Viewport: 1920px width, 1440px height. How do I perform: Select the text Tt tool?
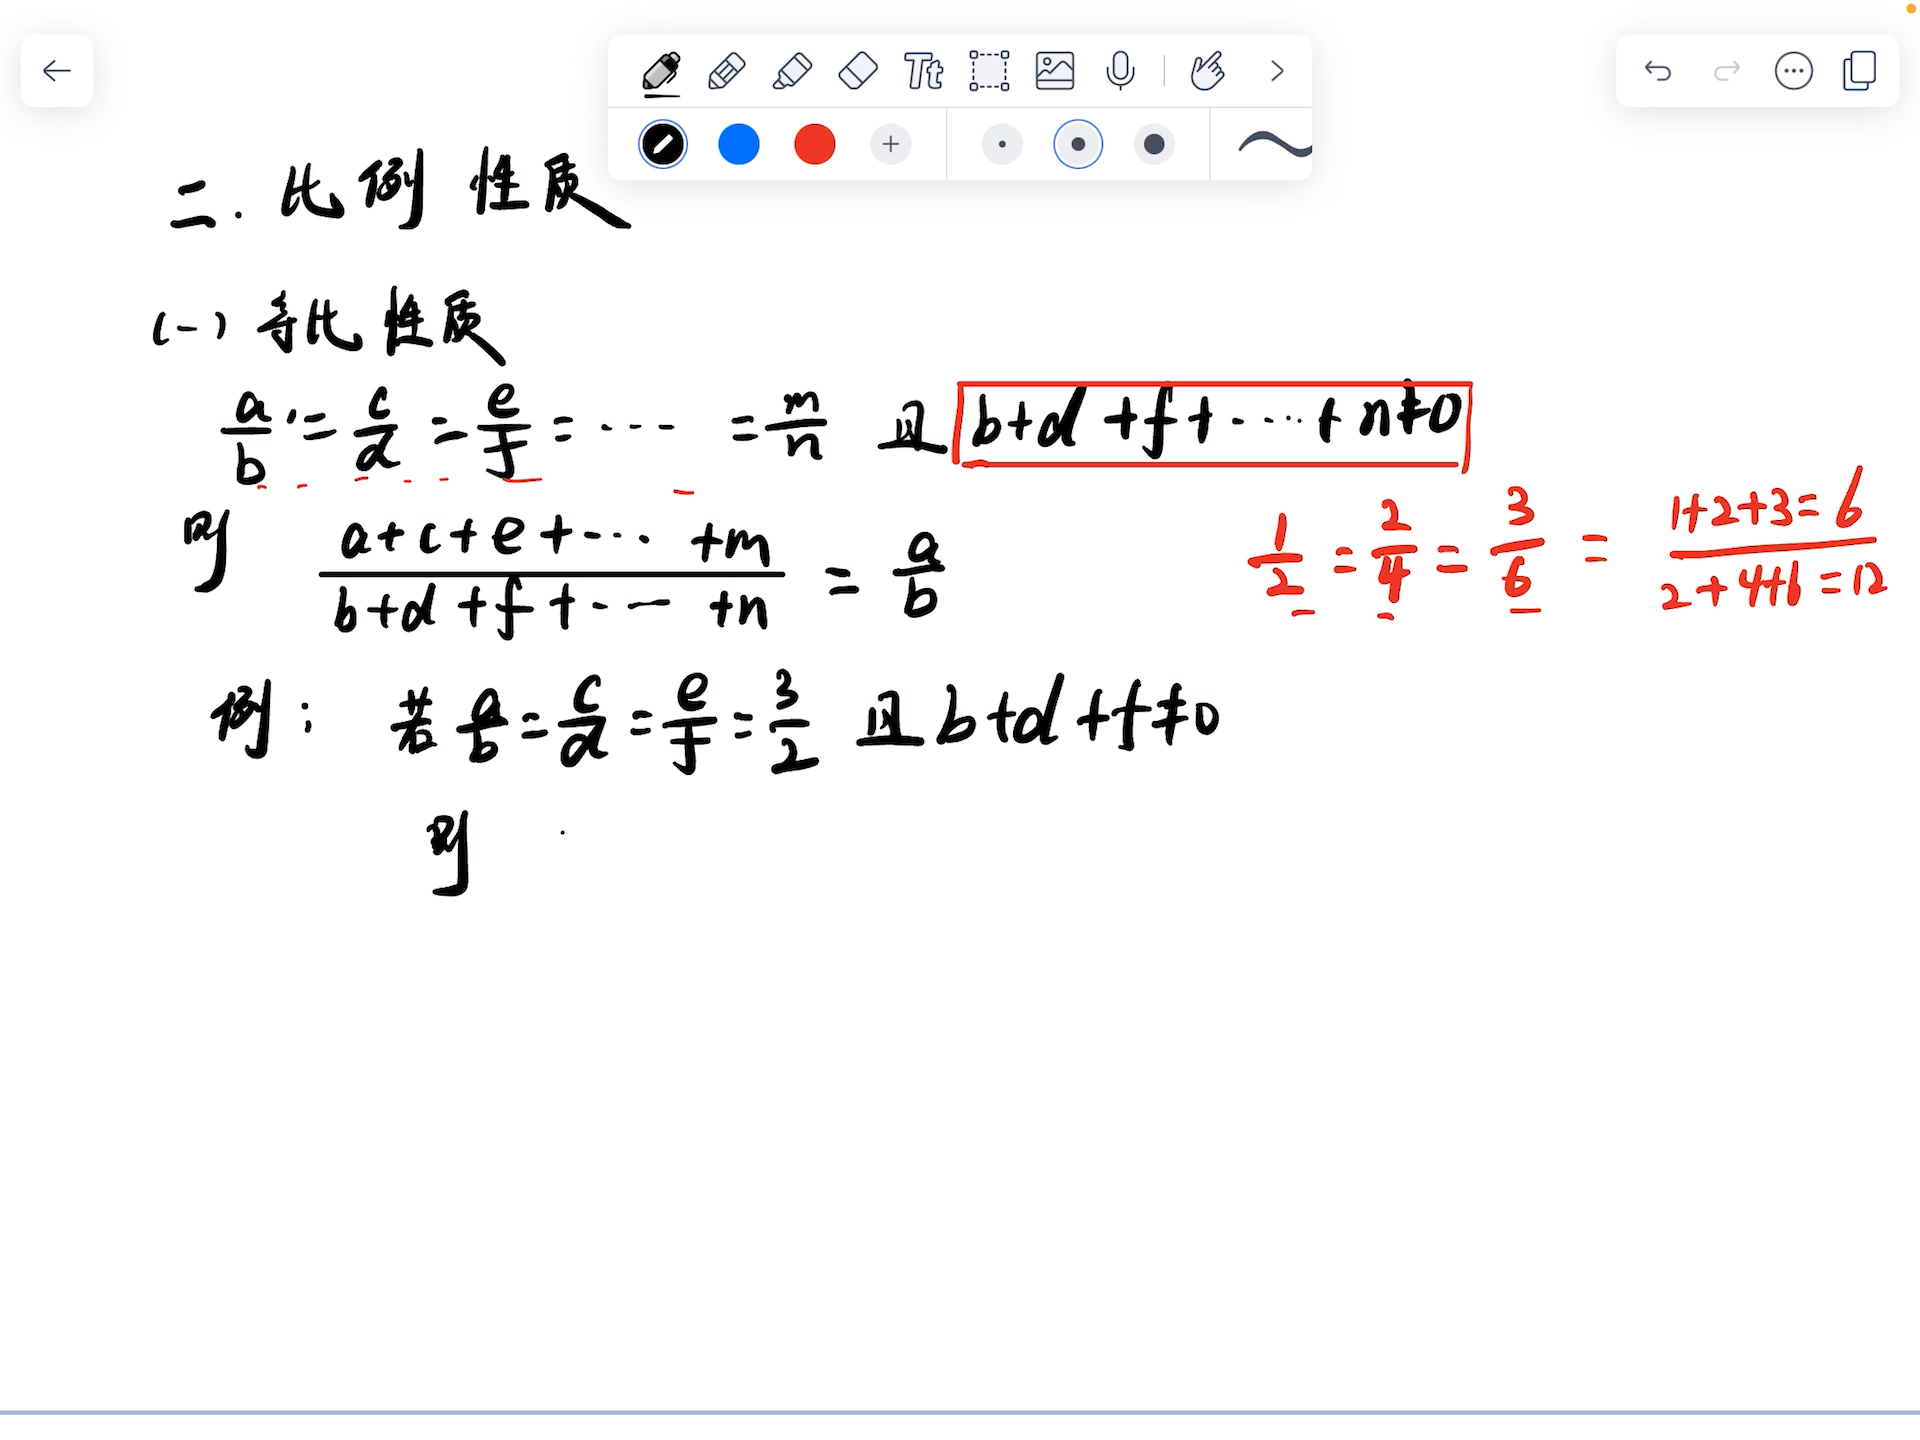click(x=923, y=72)
